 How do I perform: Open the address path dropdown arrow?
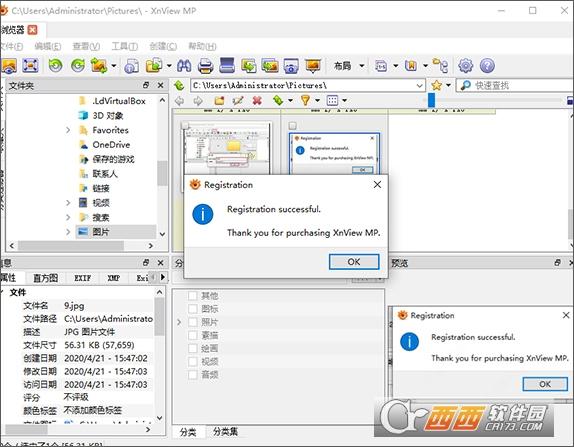420,86
